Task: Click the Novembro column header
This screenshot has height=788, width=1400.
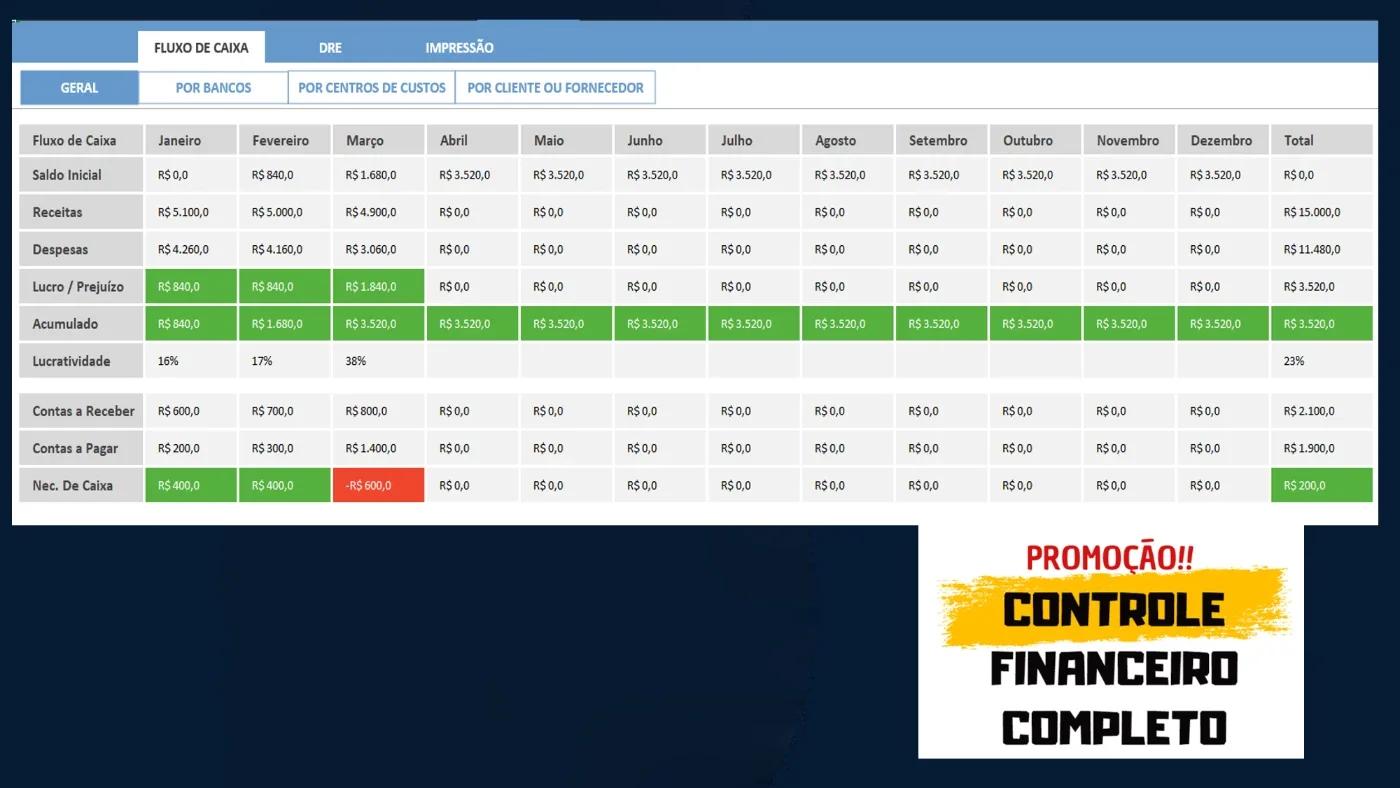Action: pos(1130,140)
